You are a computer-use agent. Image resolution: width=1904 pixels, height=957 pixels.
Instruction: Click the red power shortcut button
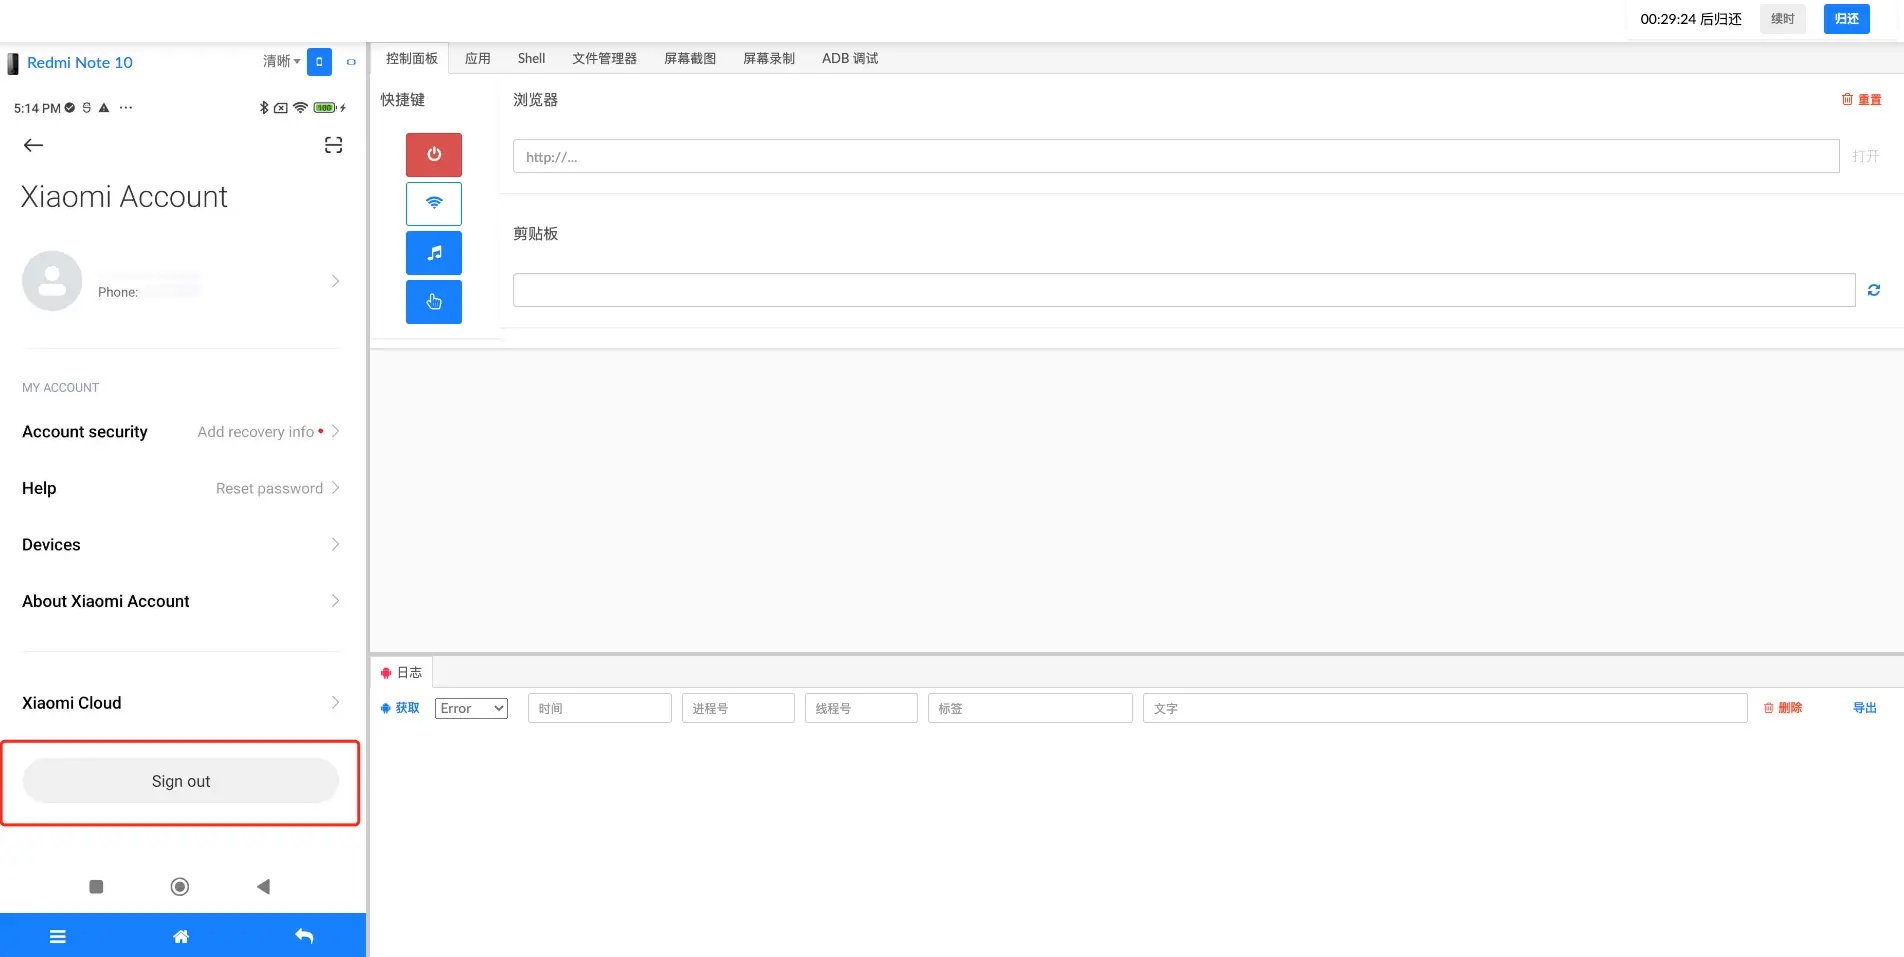coord(433,155)
